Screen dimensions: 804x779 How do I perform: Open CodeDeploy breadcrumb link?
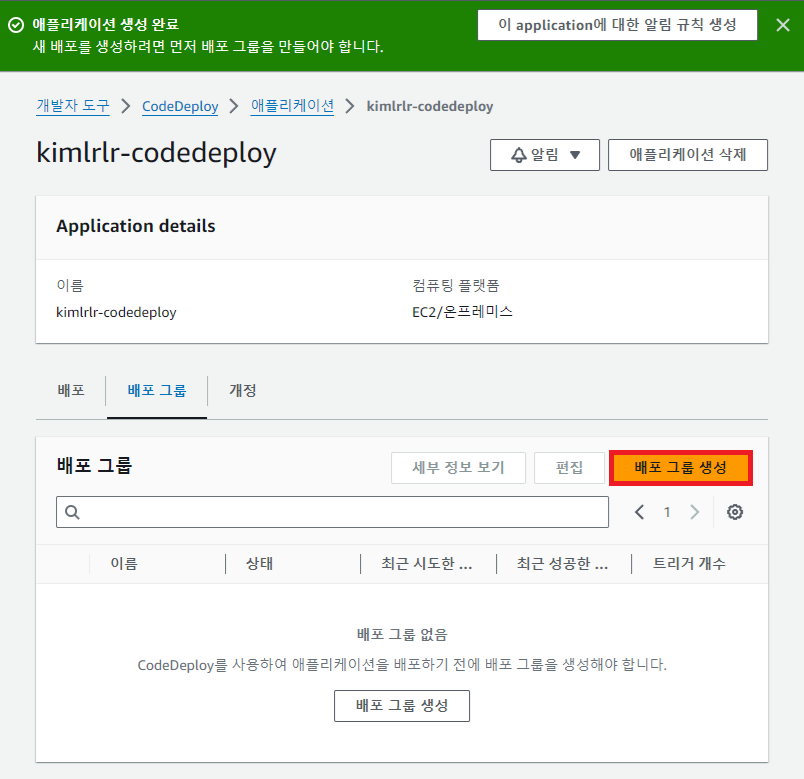coord(180,106)
